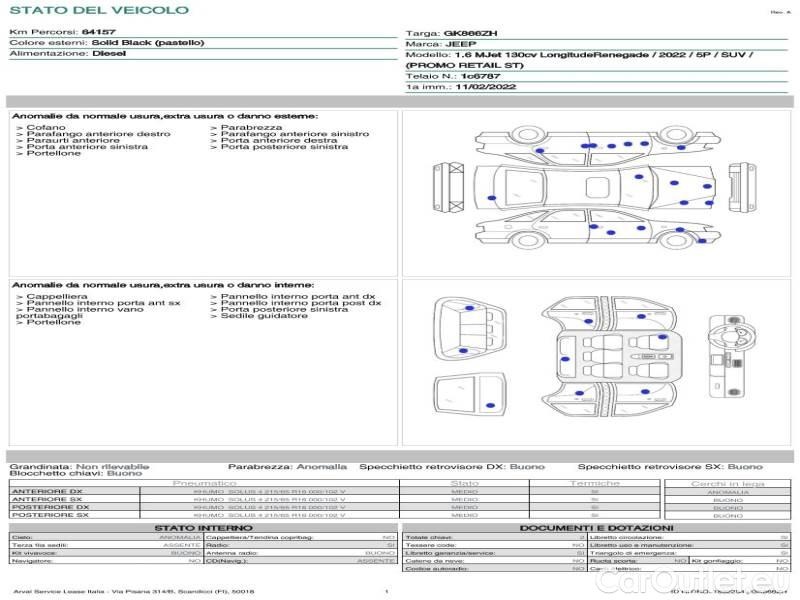This screenshot has width=800, height=600.
Task: Click "Portellone" in the exterior anomalies list
Action: point(49,153)
